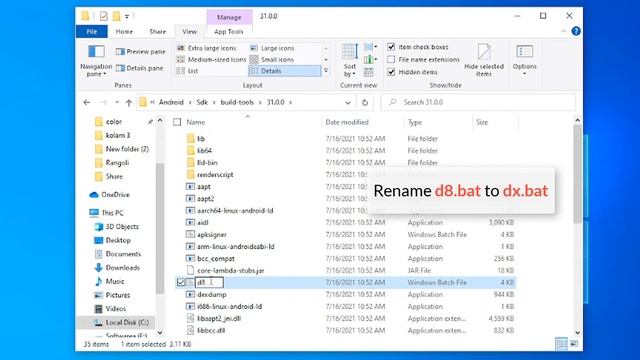Select the View ribbon tab

click(x=189, y=31)
